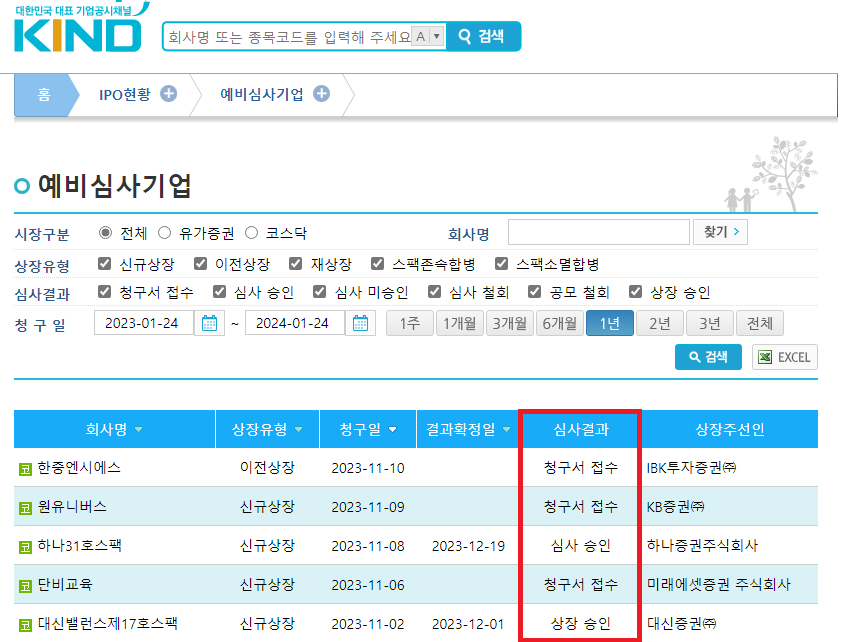Image resolution: width=844 pixels, height=642 pixels.
Task: Toggle the 심사 승인 checkbox
Action: (219, 292)
